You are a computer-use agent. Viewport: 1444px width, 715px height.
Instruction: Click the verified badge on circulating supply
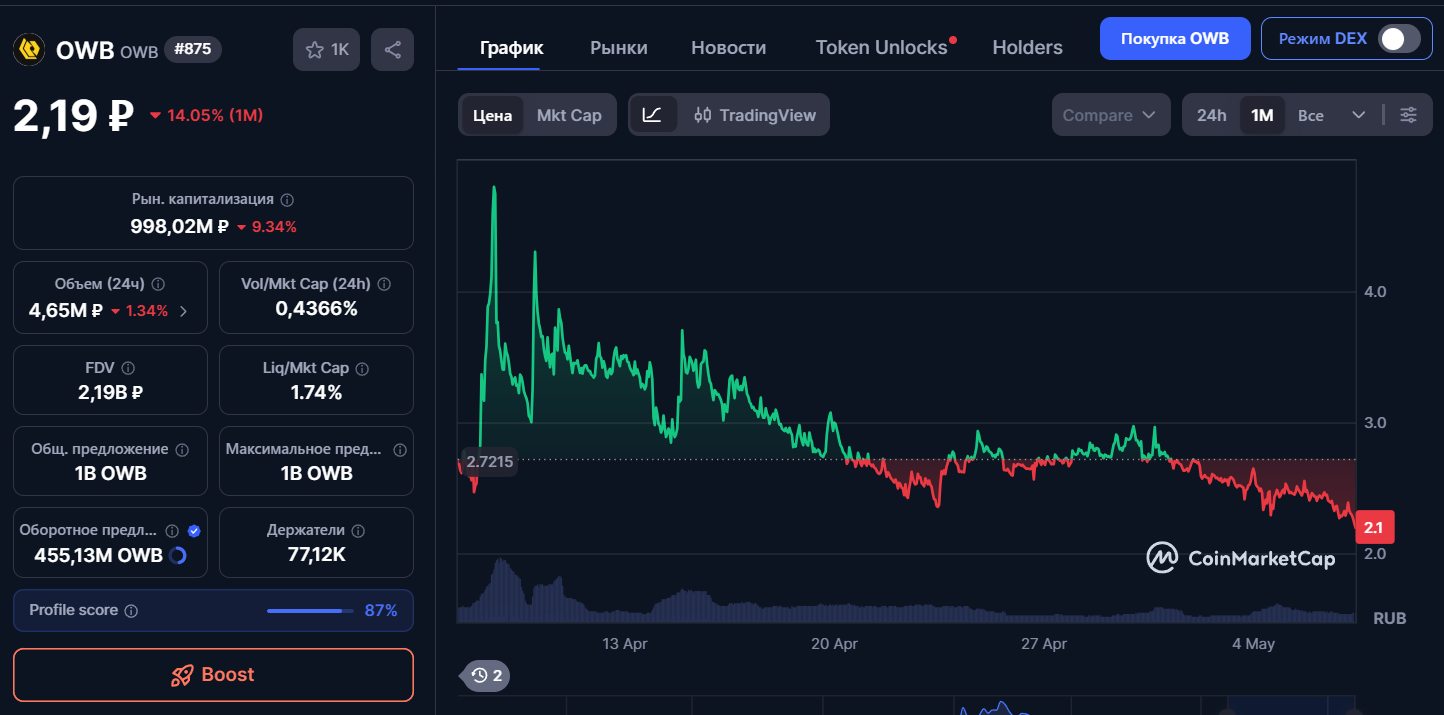(x=194, y=531)
